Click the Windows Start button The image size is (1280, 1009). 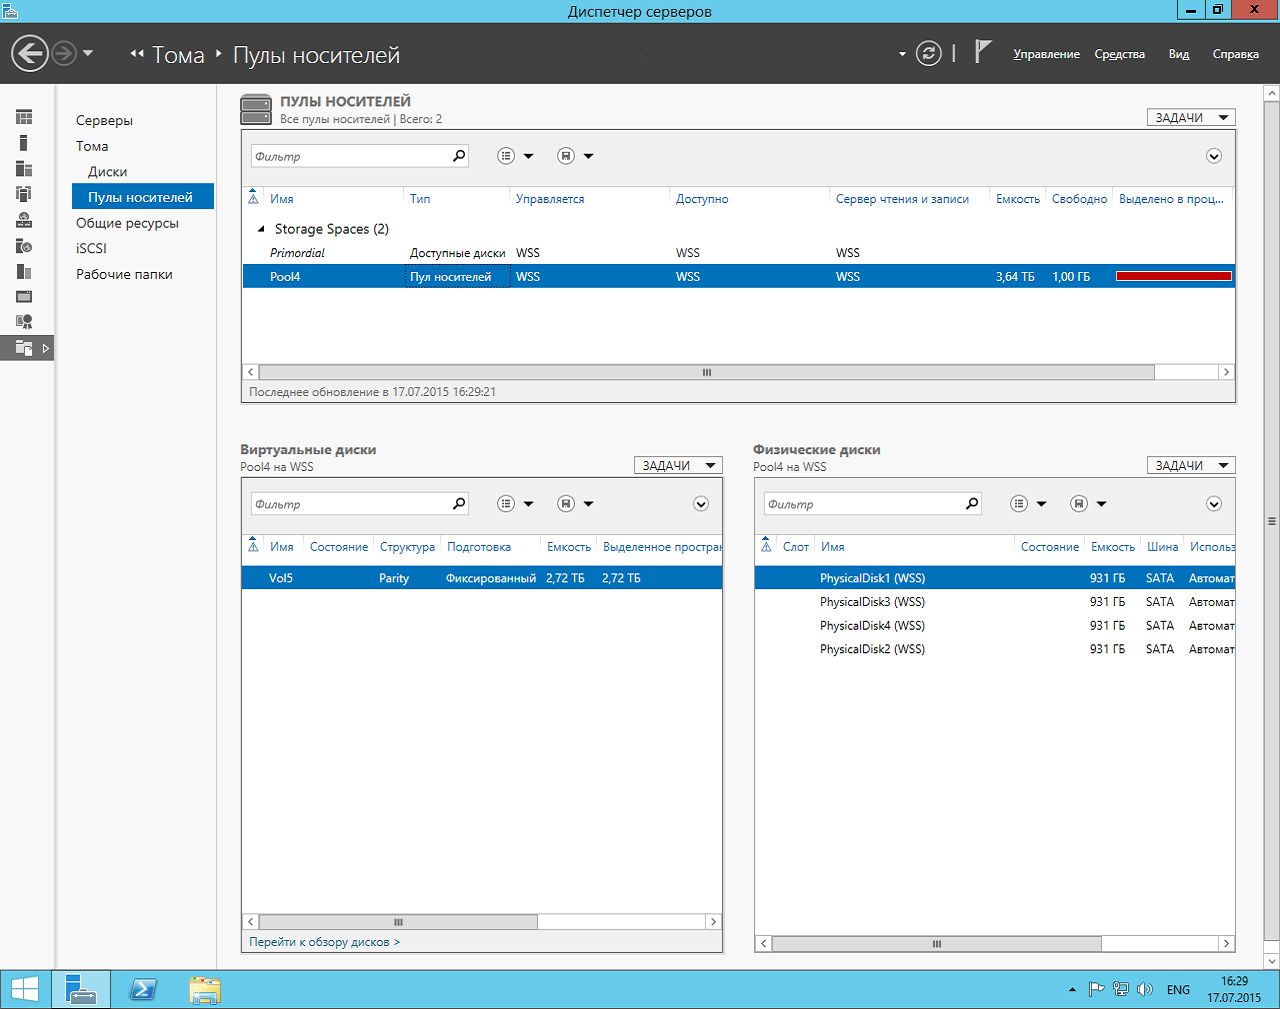tap(24, 989)
